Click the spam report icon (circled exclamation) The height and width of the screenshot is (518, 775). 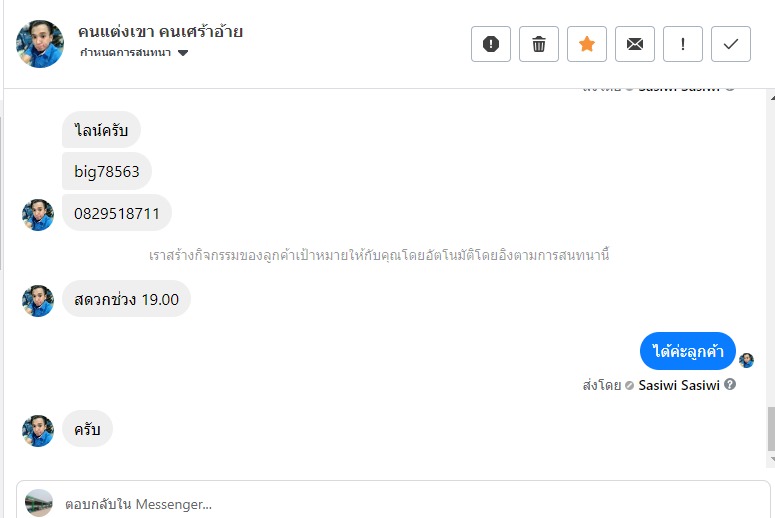pos(491,44)
